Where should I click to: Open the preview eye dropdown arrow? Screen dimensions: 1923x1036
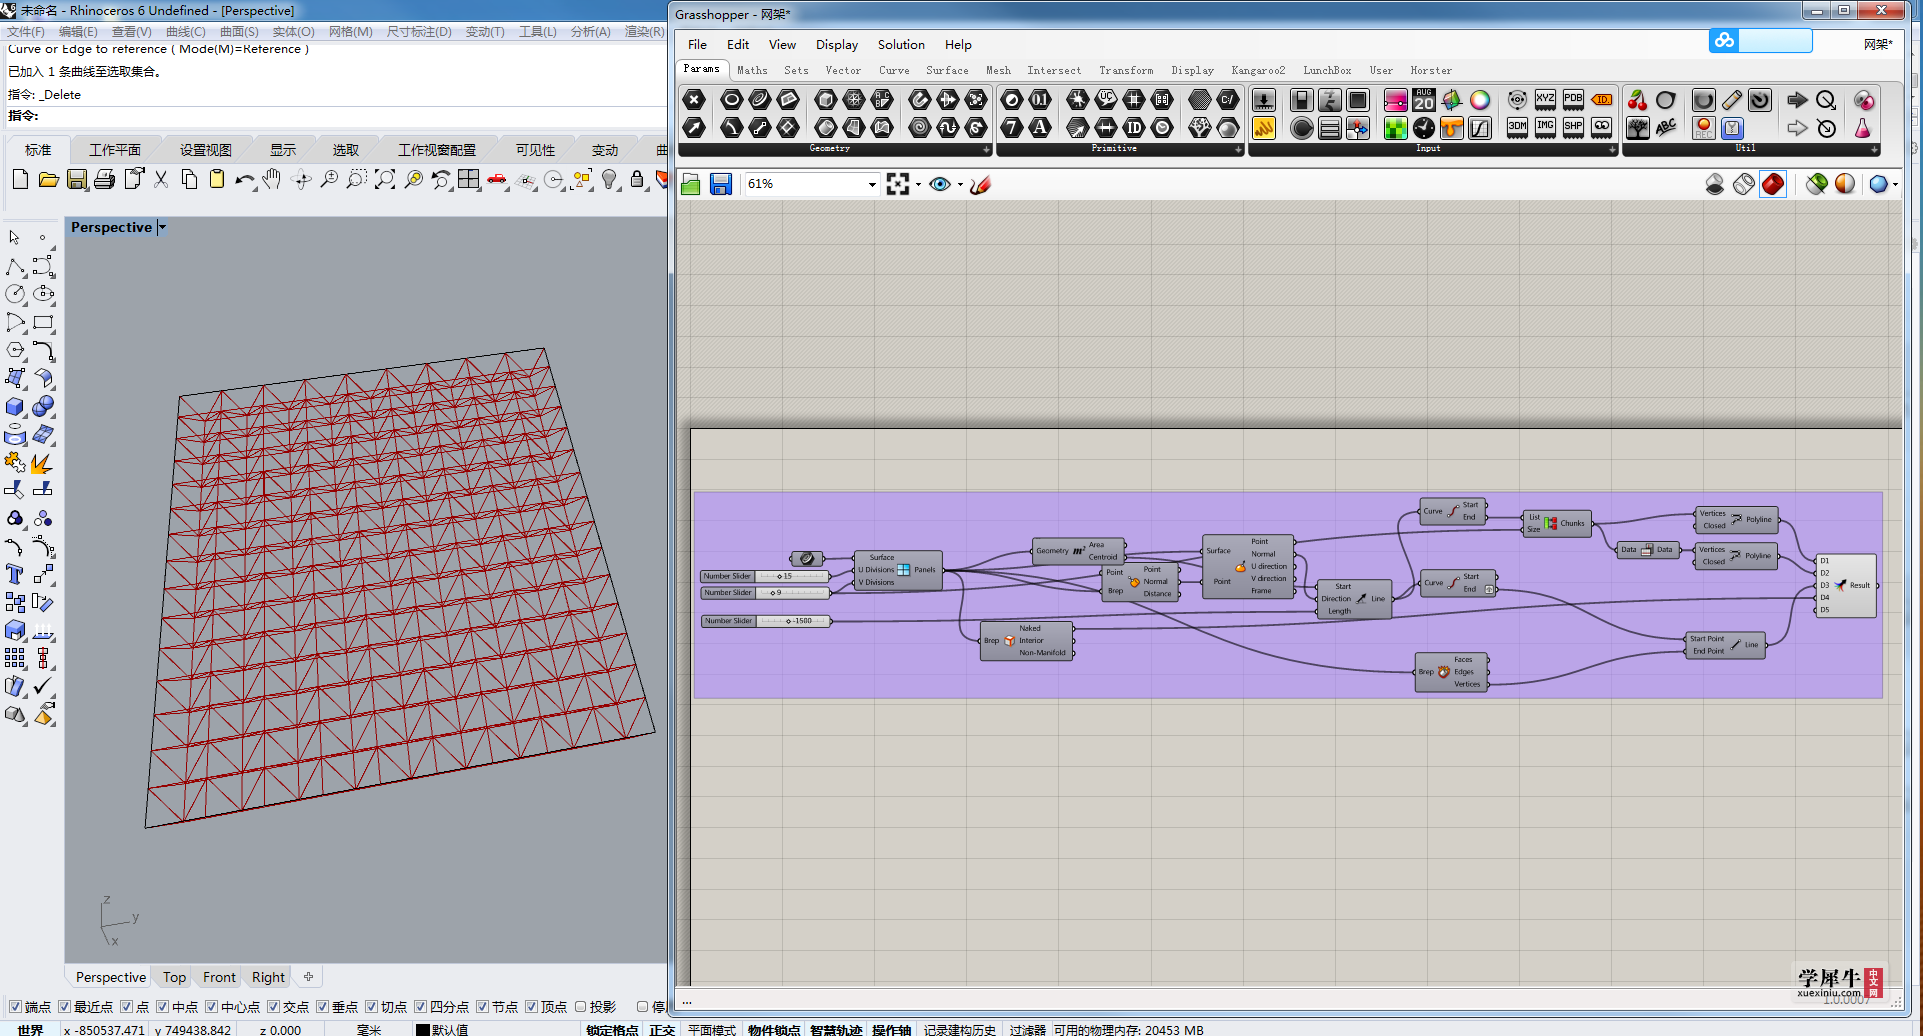[x=960, y=184]
